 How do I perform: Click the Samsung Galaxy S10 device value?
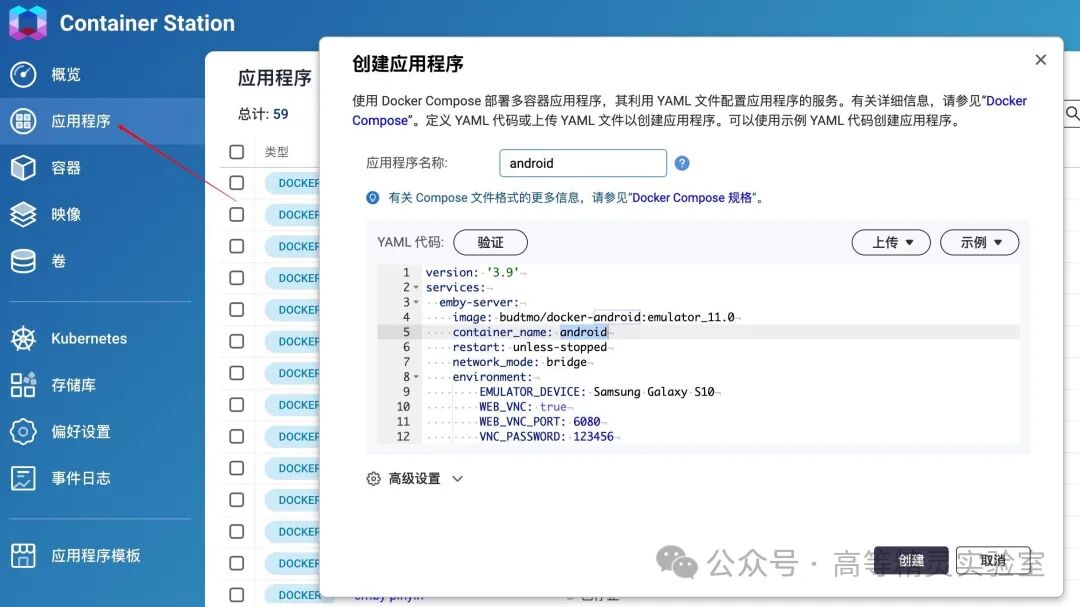coord(654,392)
